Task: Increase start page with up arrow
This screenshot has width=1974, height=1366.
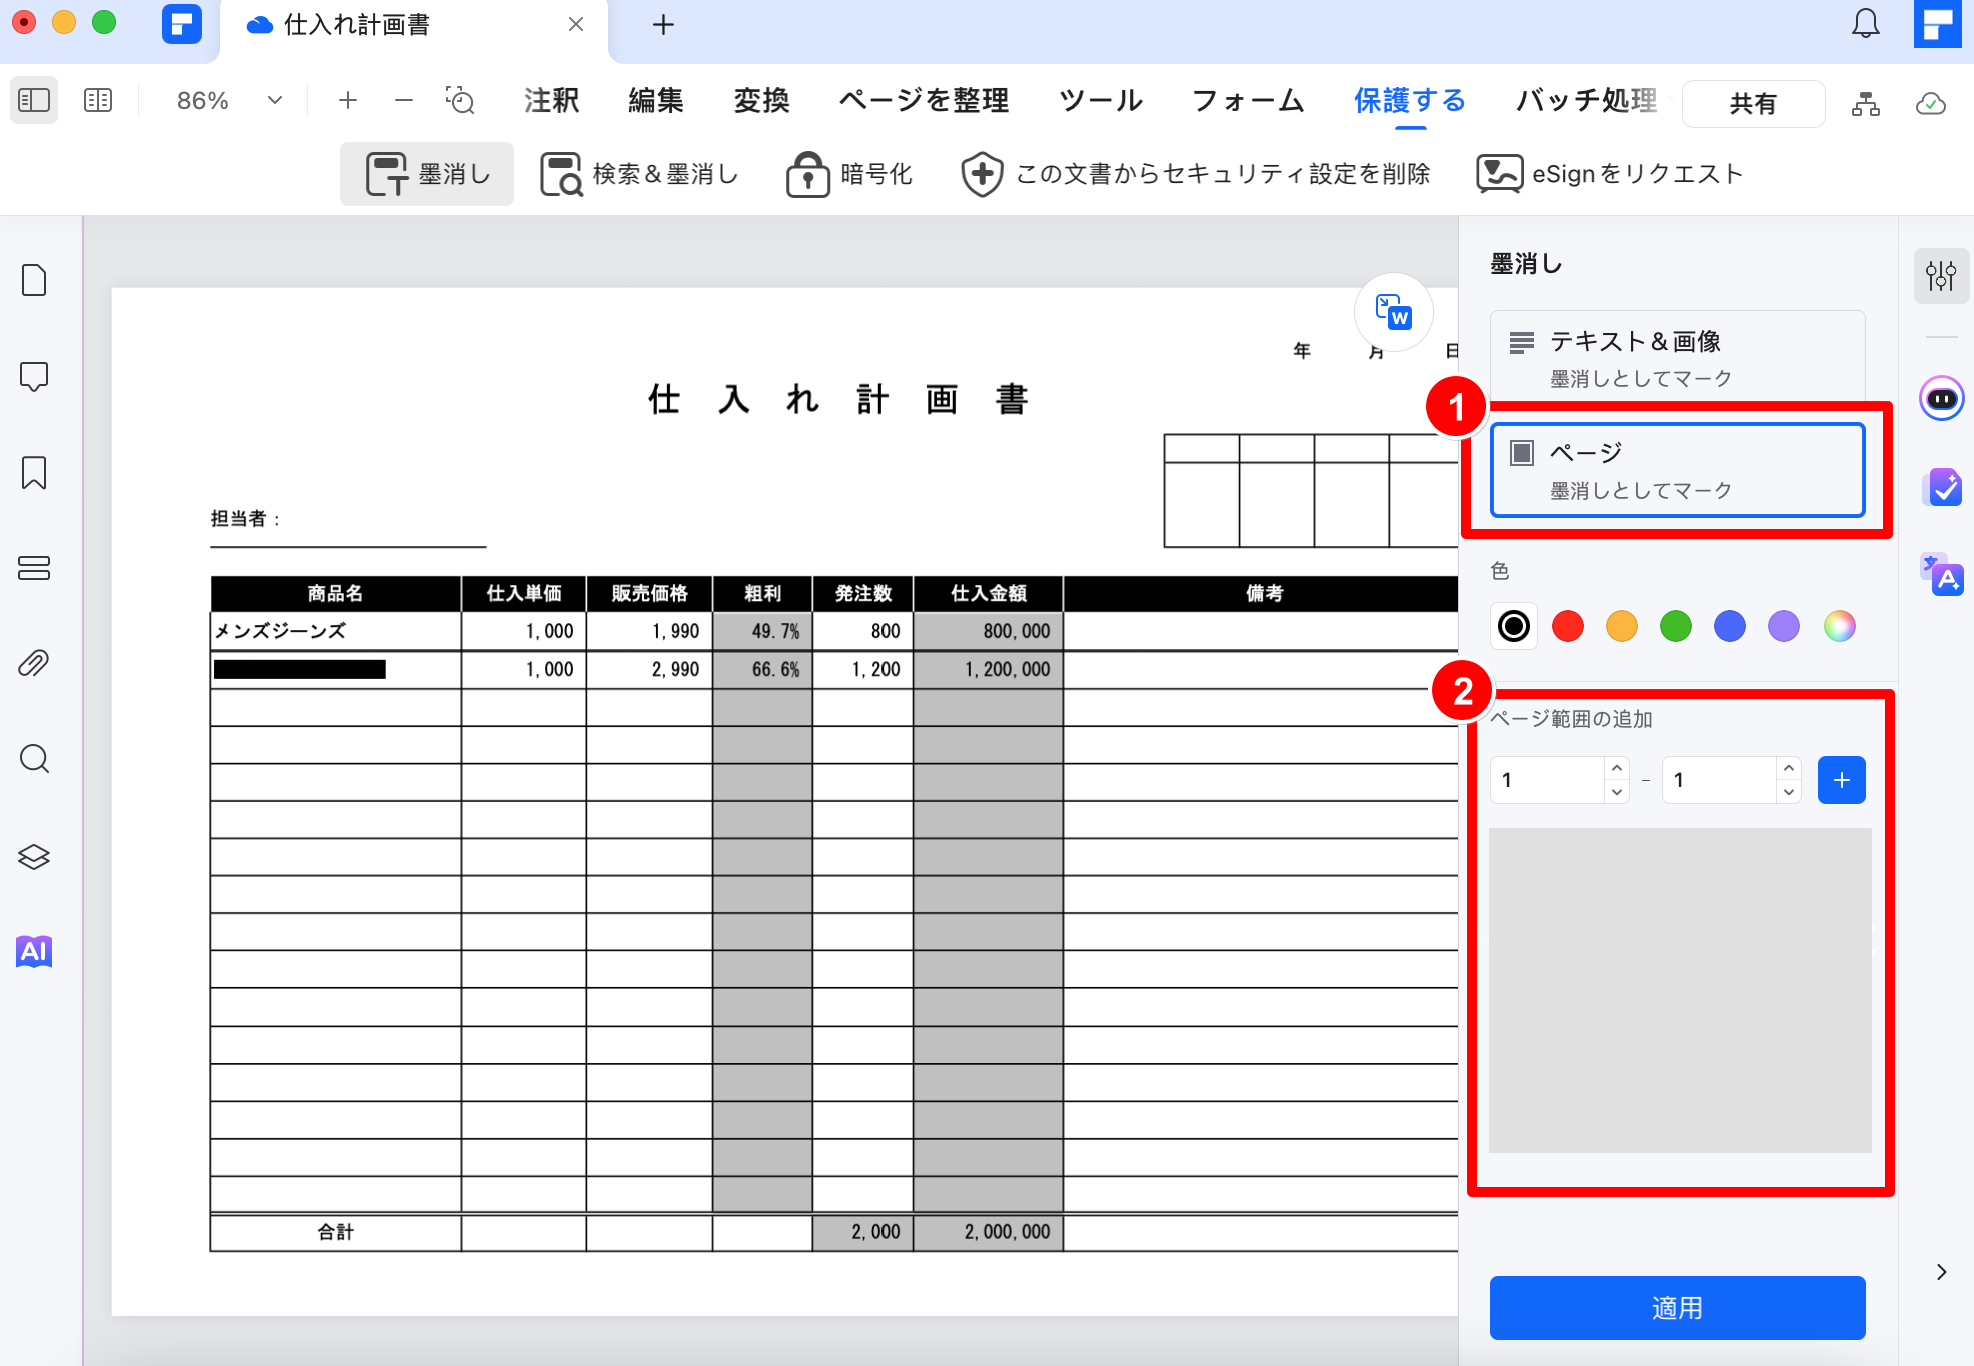Action: tap(1617, 768)
